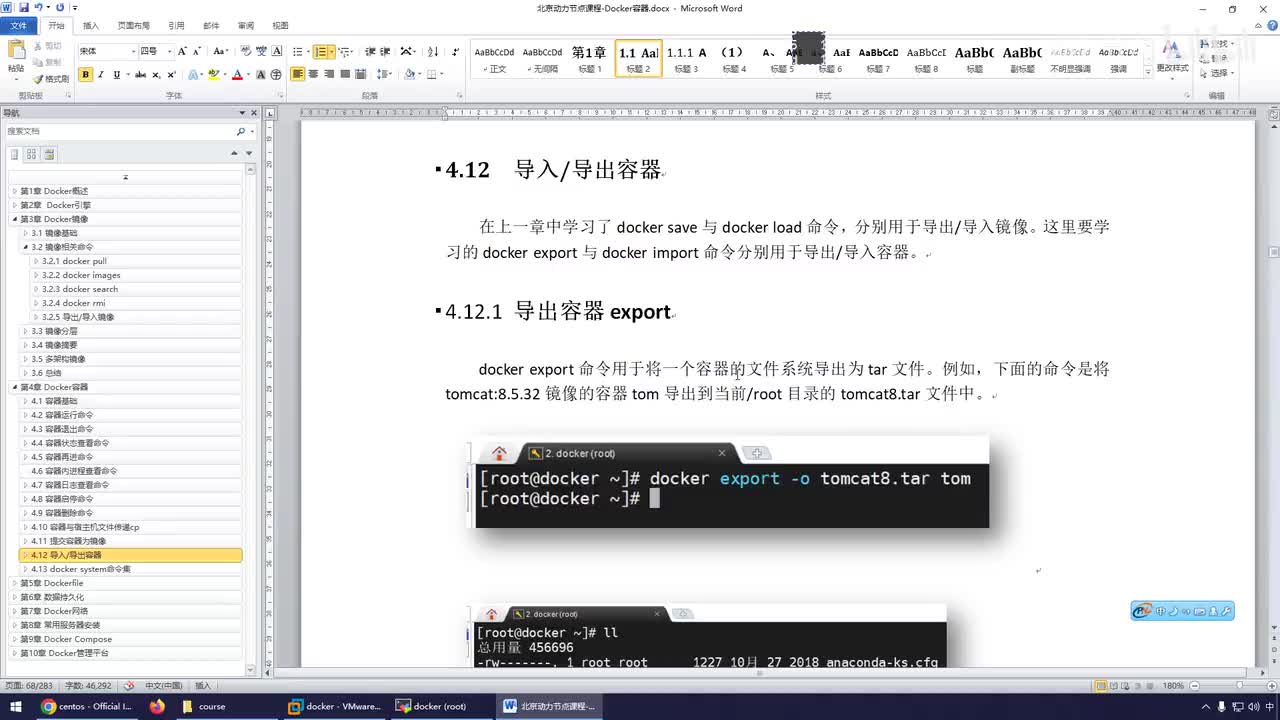Close the 导航 navigation pane
This screenshot has width=1280, height=720.
pos(254,113)
